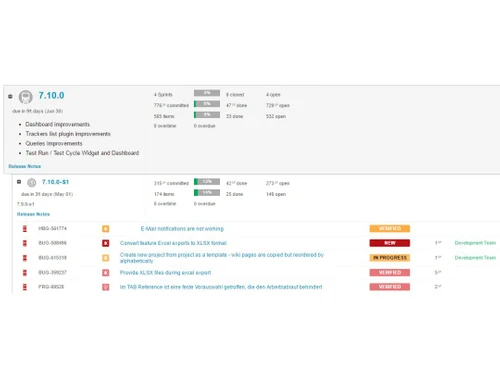Screen dimensions: 500x375
Task: Click the 7.10.0-S1 sprint clock icon
Action: 32,182
